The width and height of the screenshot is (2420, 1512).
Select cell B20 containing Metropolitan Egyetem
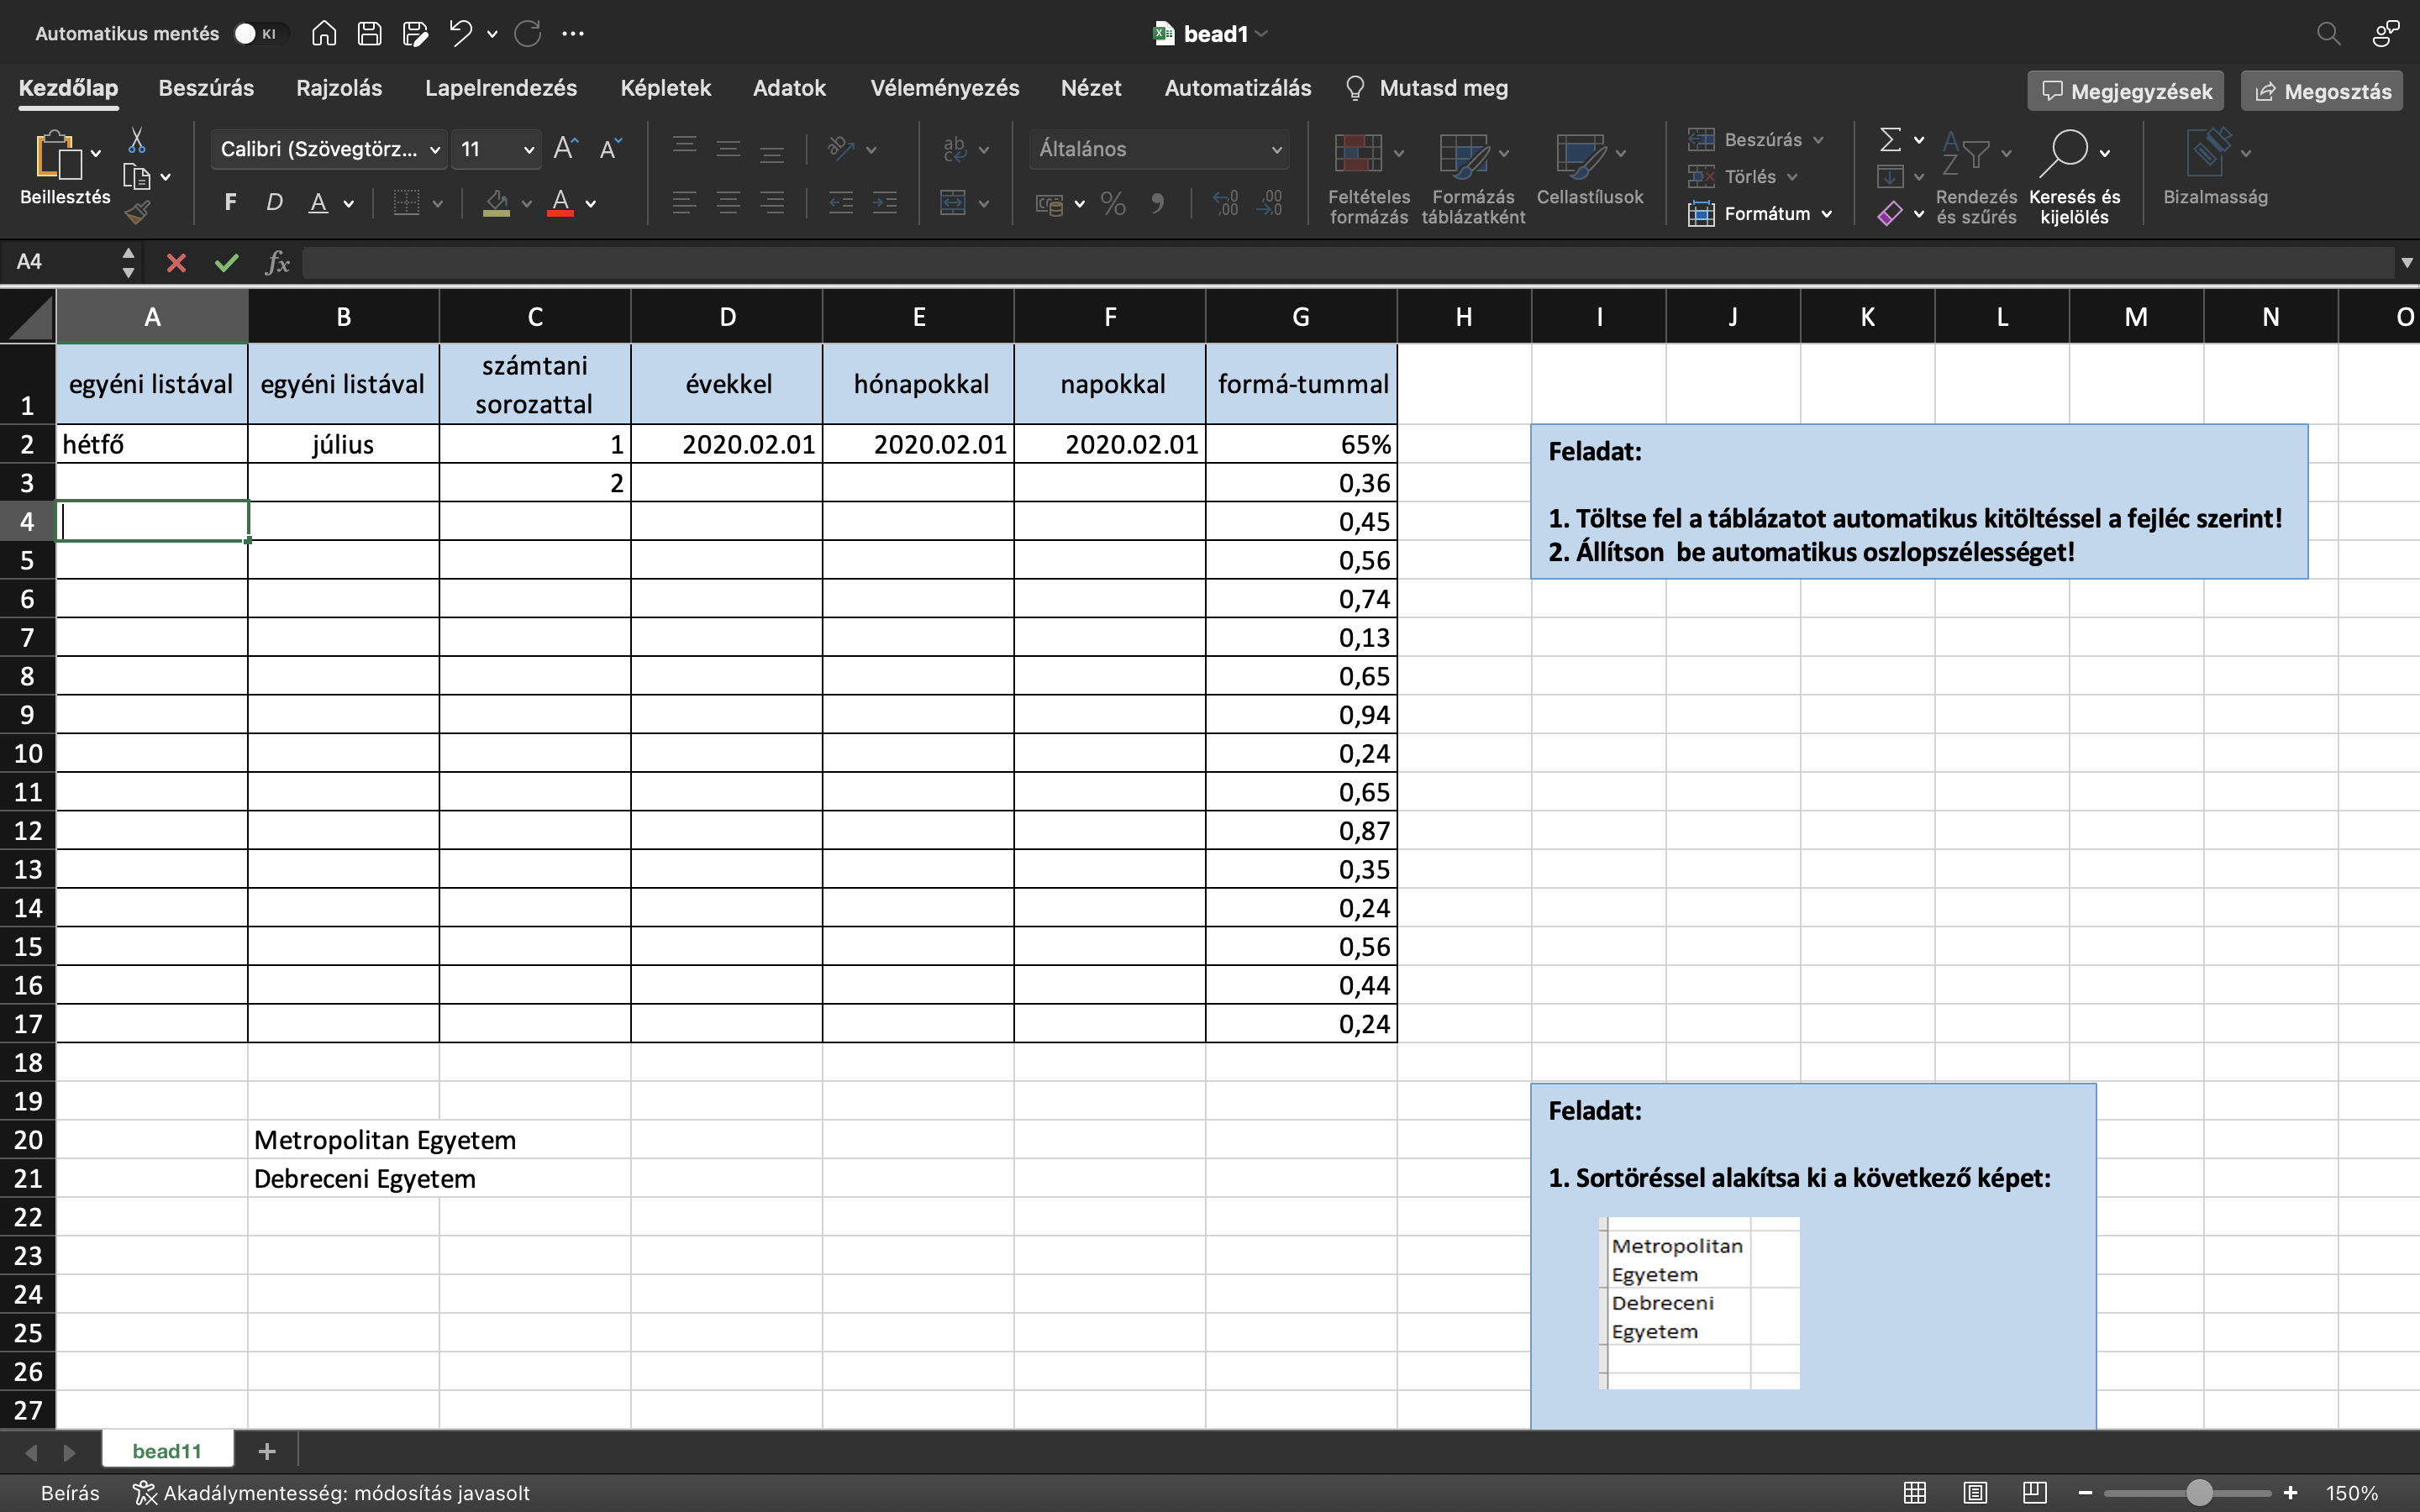342,1140
